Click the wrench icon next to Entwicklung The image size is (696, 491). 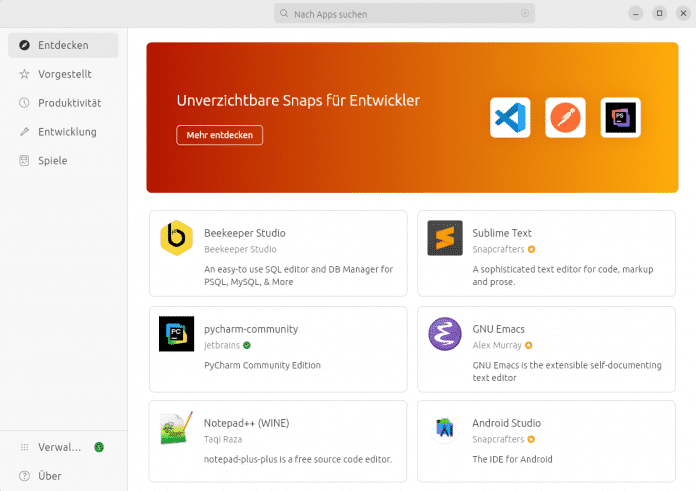(x=24, y=132)
